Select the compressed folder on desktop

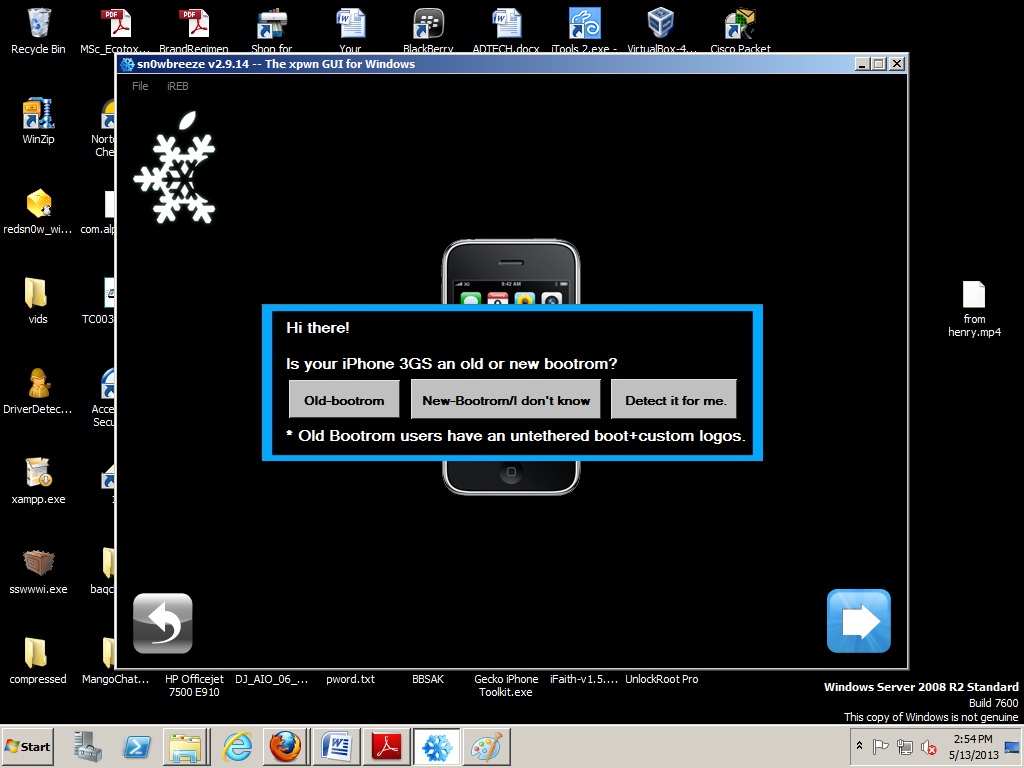[x=37, y=662]
